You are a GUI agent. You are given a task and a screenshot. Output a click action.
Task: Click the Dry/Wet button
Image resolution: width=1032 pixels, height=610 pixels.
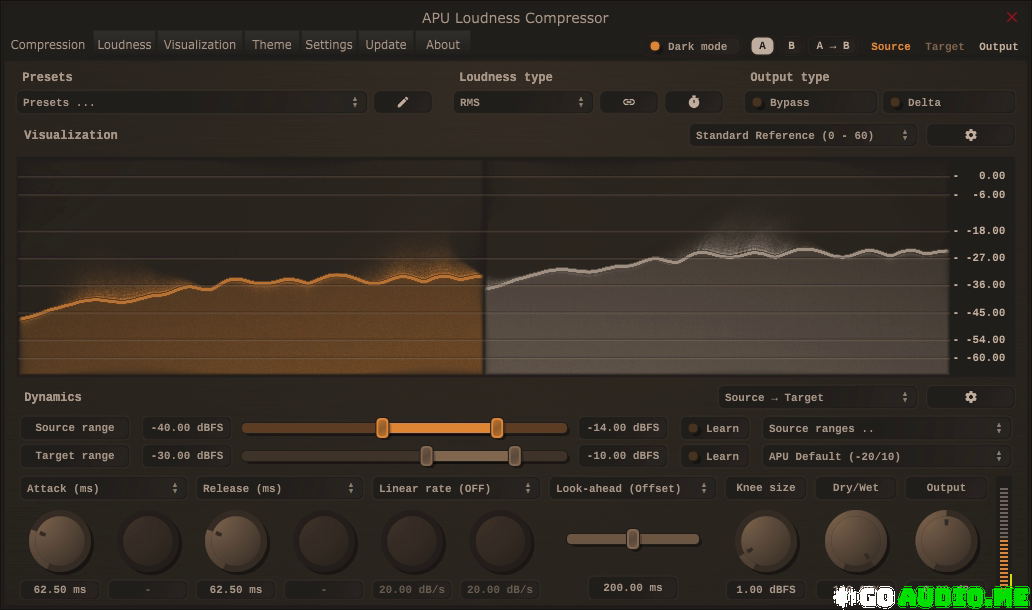[855, 488]
